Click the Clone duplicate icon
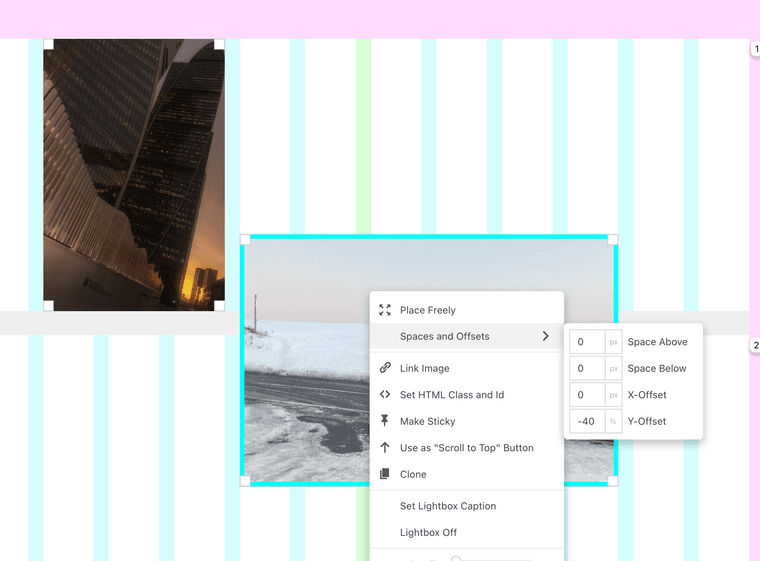Screen dimensions: 760x561 pyautogui.click(x=385, y=474)
